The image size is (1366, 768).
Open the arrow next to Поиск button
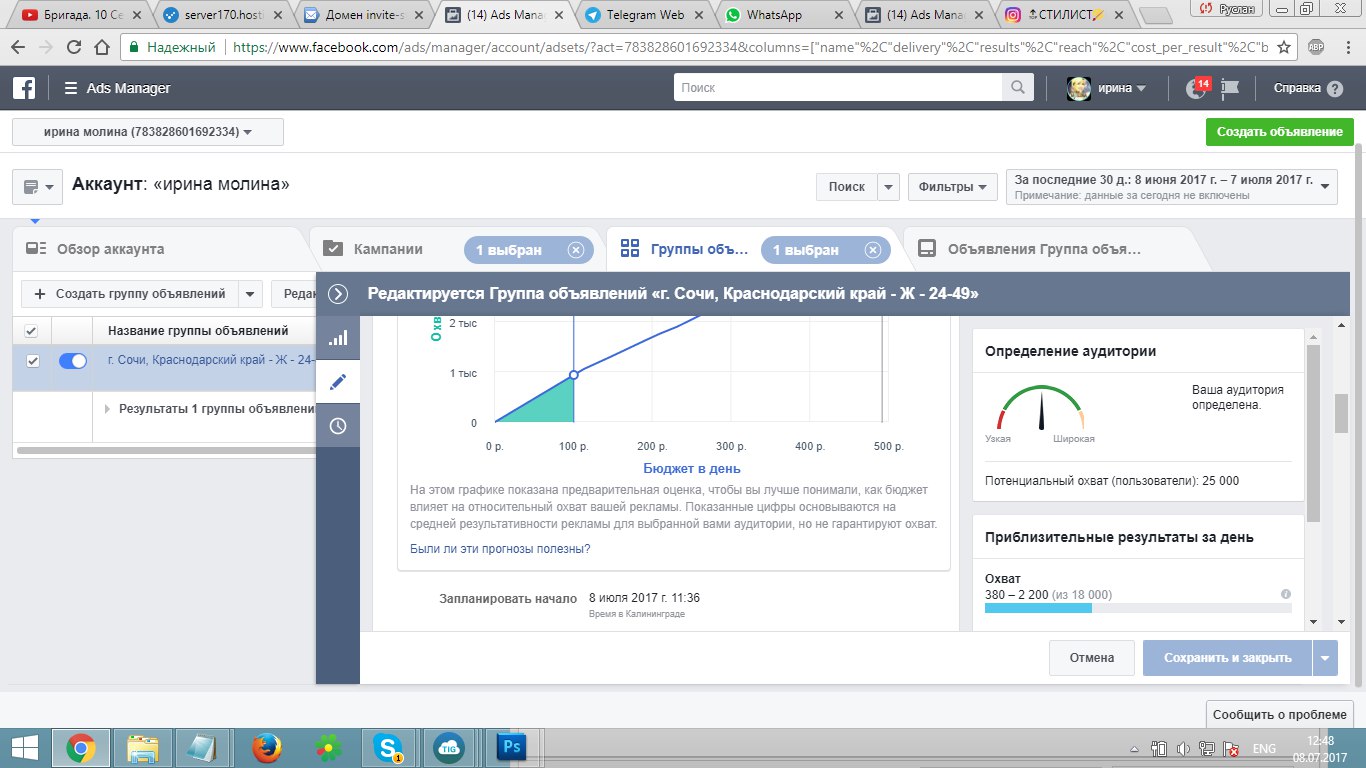tap(889, 187)
